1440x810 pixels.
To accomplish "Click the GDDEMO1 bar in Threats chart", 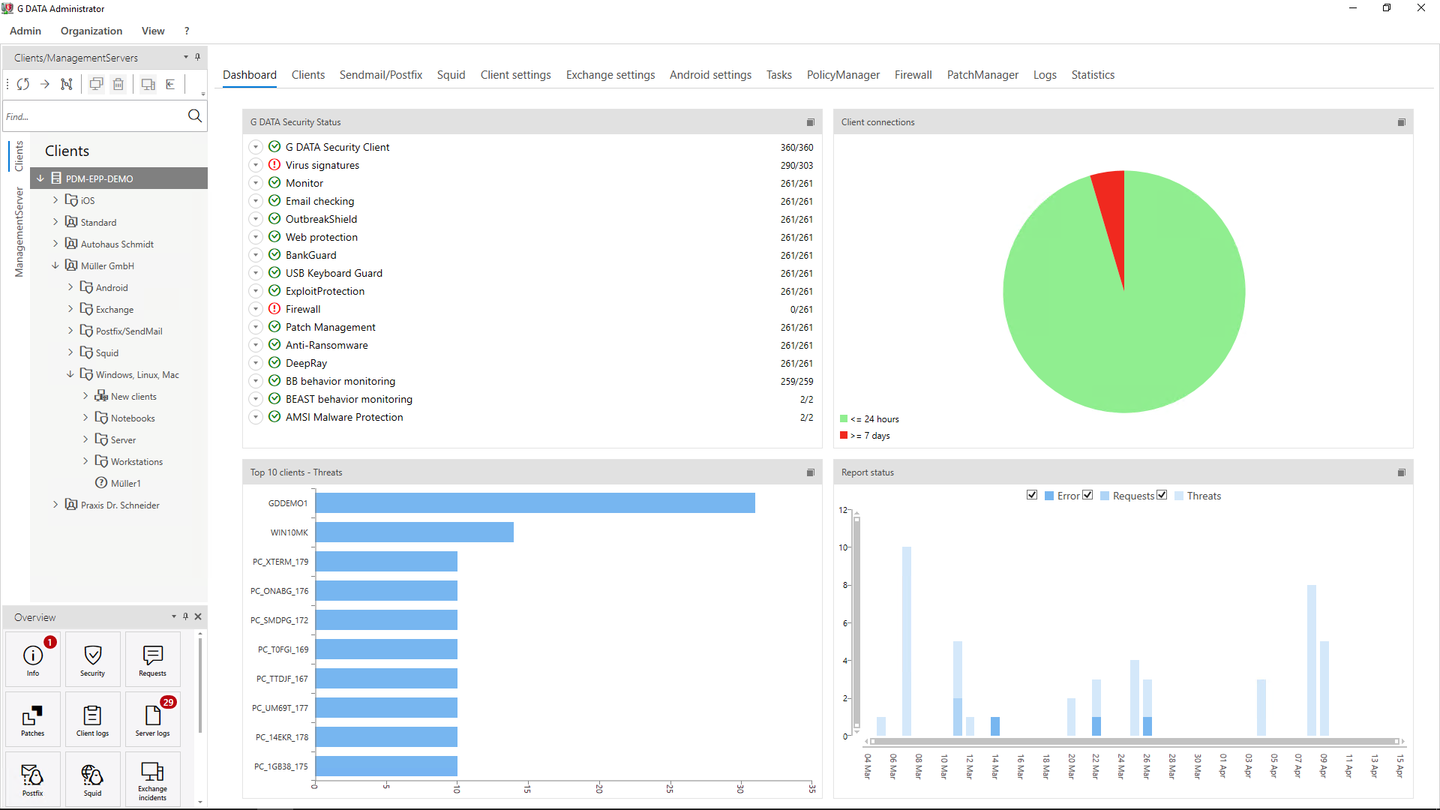I will click(x=535, y=503).
